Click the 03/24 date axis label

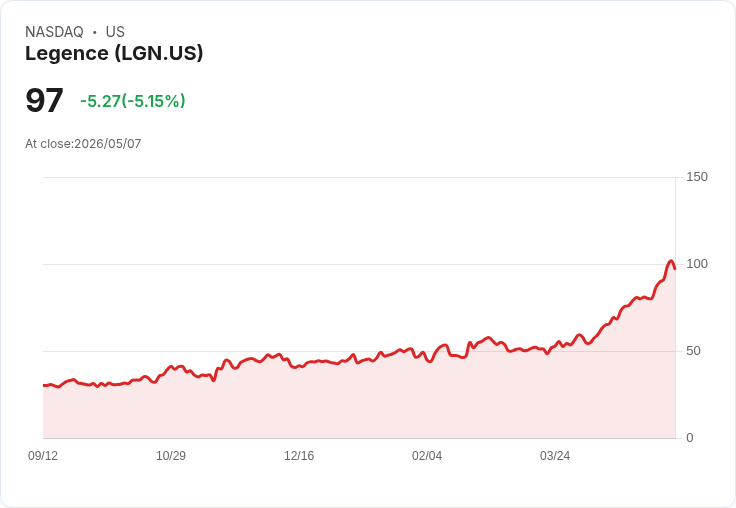[x=555, y=456]
